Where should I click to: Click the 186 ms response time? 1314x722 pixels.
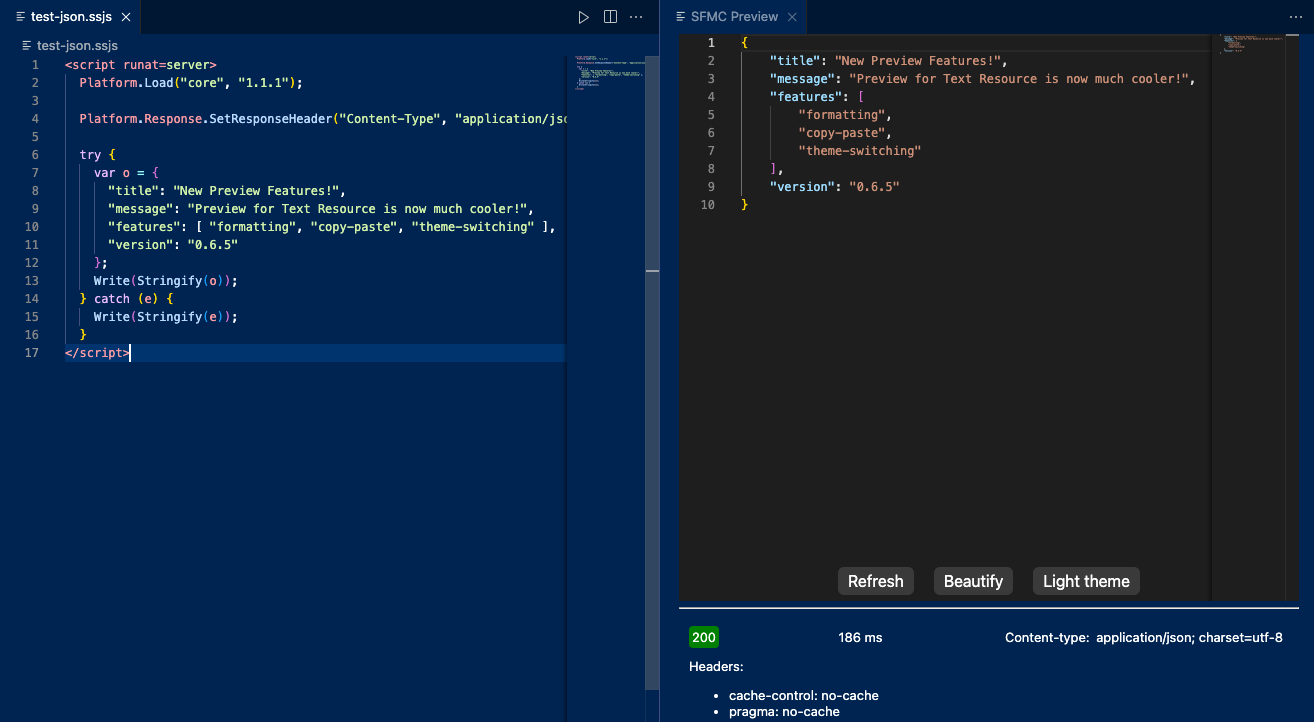pos(860,637)
